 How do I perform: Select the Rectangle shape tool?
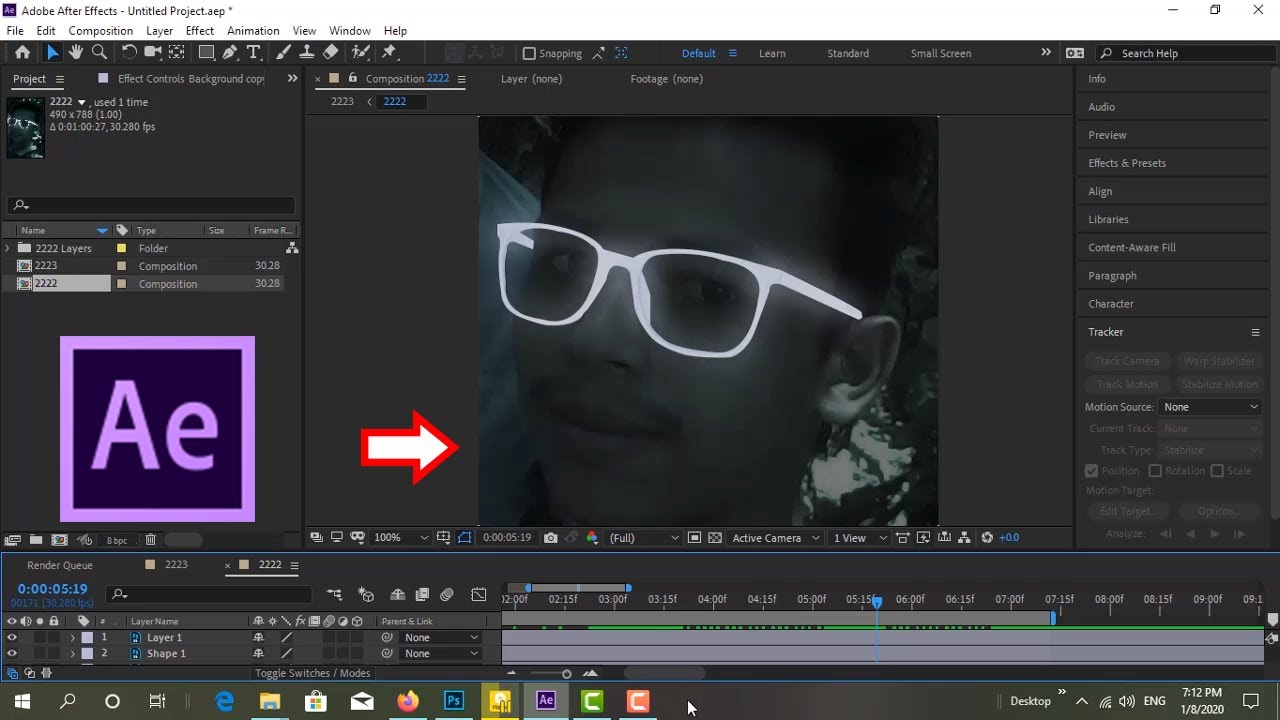[206, 53]
